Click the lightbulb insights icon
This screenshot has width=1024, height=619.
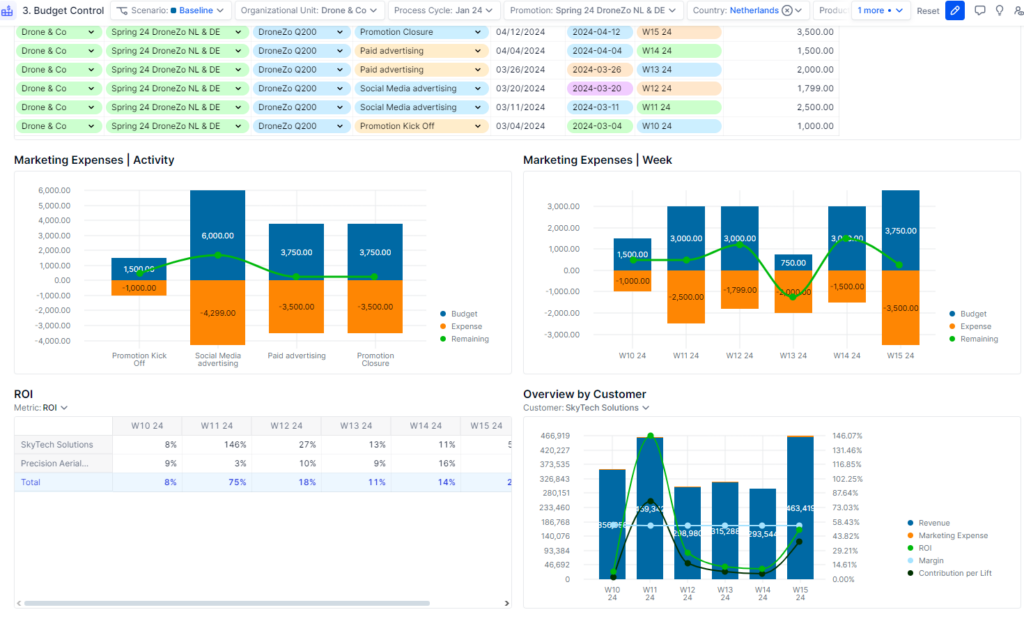[x=1000, y=11]
